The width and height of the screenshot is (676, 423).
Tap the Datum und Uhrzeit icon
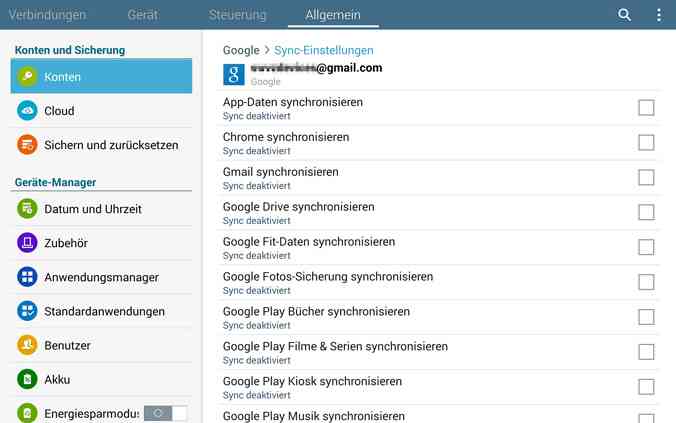[x=27, y=209]
